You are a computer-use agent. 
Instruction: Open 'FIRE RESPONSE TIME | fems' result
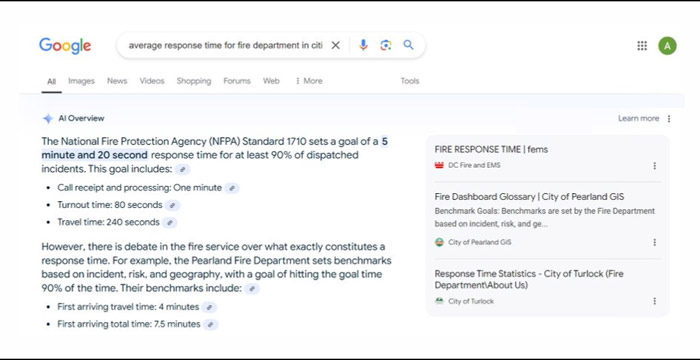491,150
